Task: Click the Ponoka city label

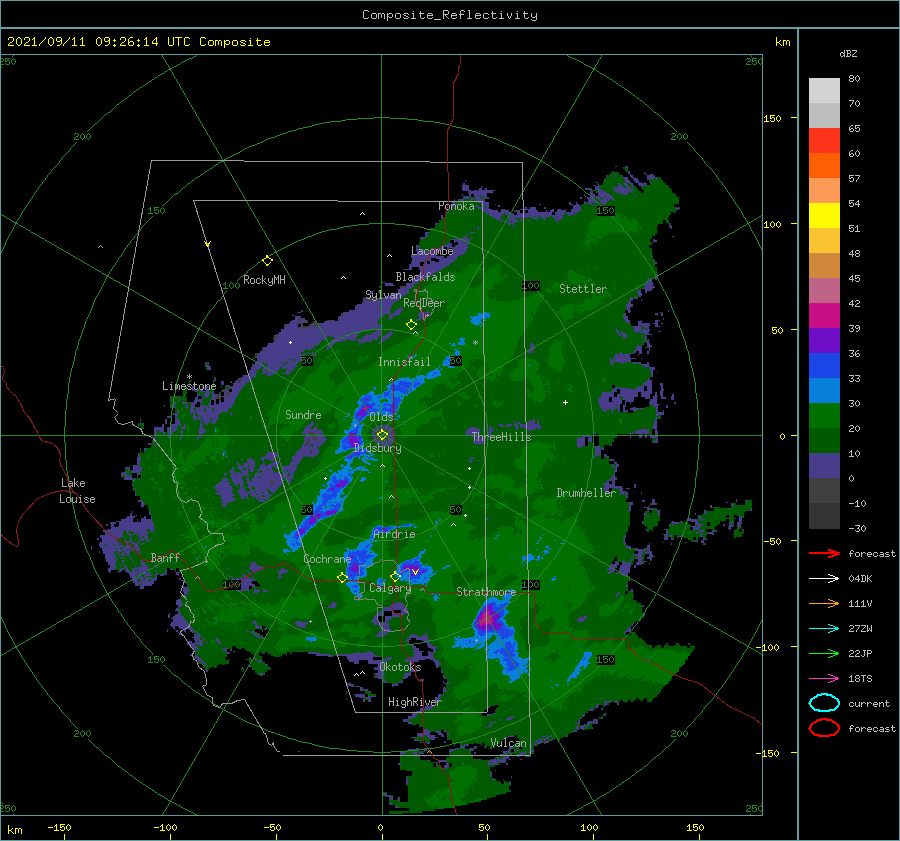Action: coord(456,206)
